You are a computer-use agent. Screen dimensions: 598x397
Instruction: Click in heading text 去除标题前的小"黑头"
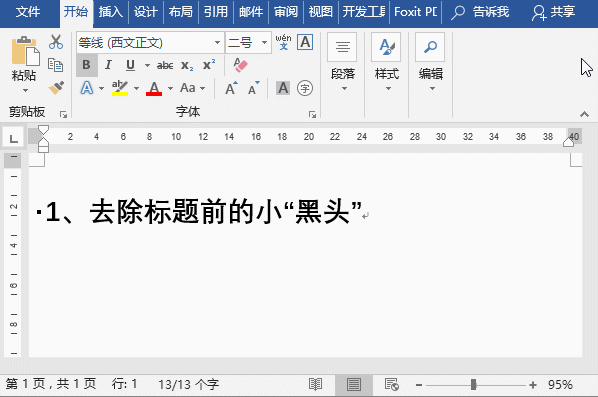(226, 212)
